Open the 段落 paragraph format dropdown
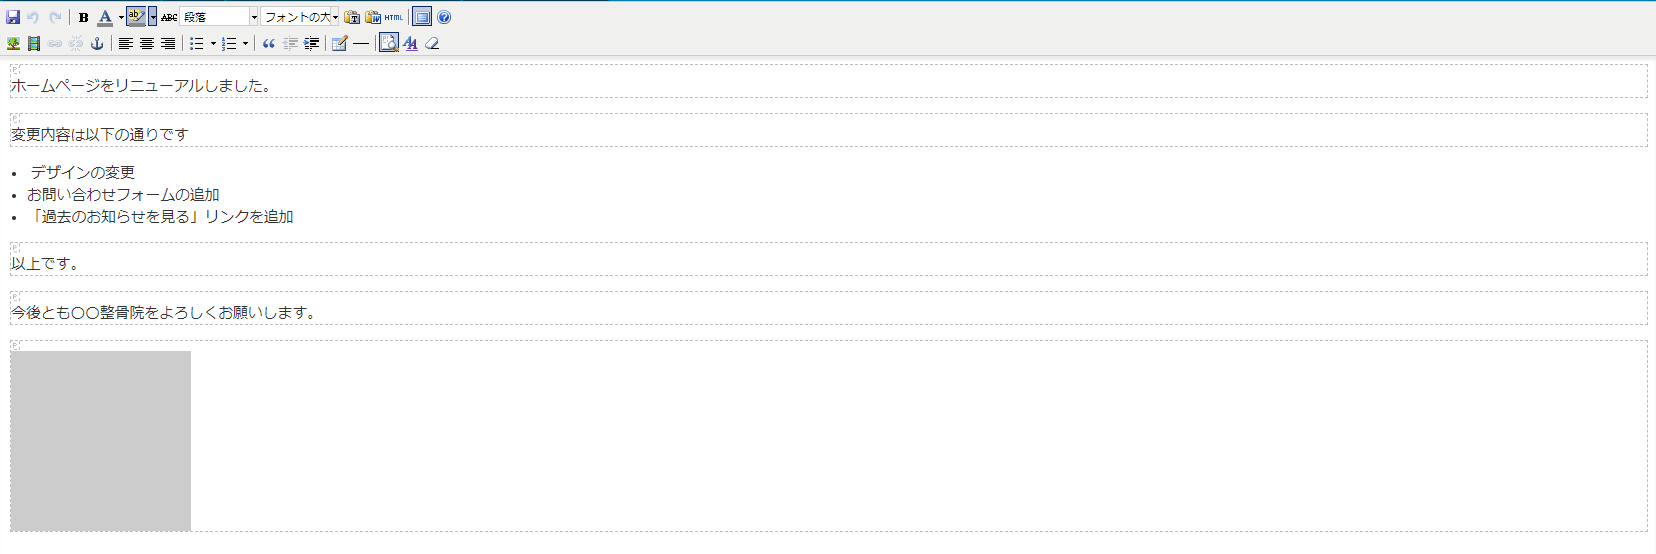This screenshot has height=554, width=1656. pyautogui.click(x=219, y=17)
